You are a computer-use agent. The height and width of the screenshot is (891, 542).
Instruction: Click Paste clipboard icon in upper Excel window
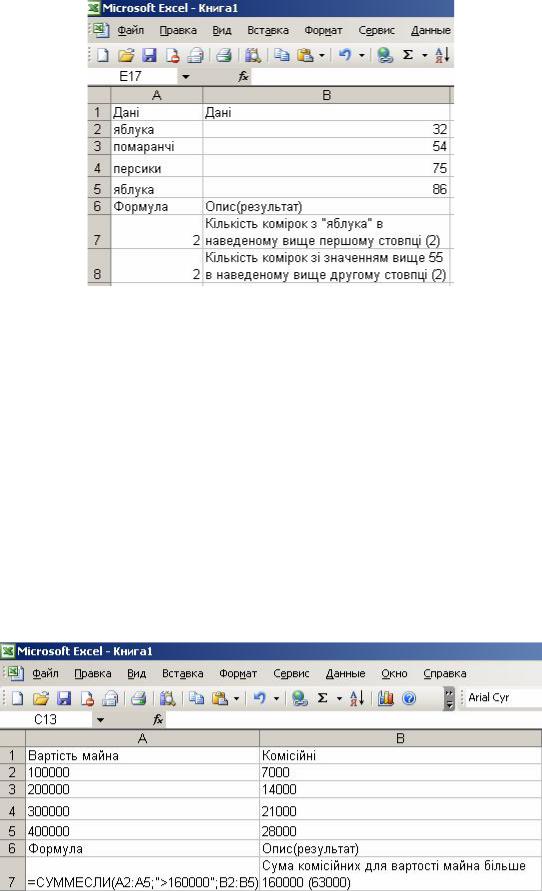pos(305,55)
